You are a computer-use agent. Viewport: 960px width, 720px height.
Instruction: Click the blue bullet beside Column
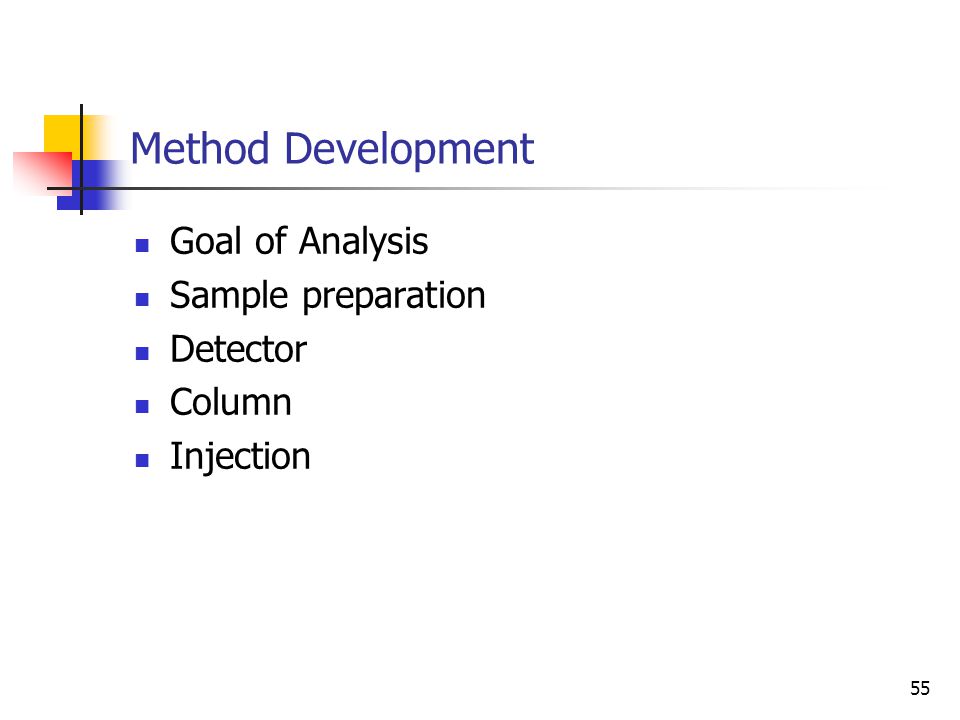(x=142, y=407)
